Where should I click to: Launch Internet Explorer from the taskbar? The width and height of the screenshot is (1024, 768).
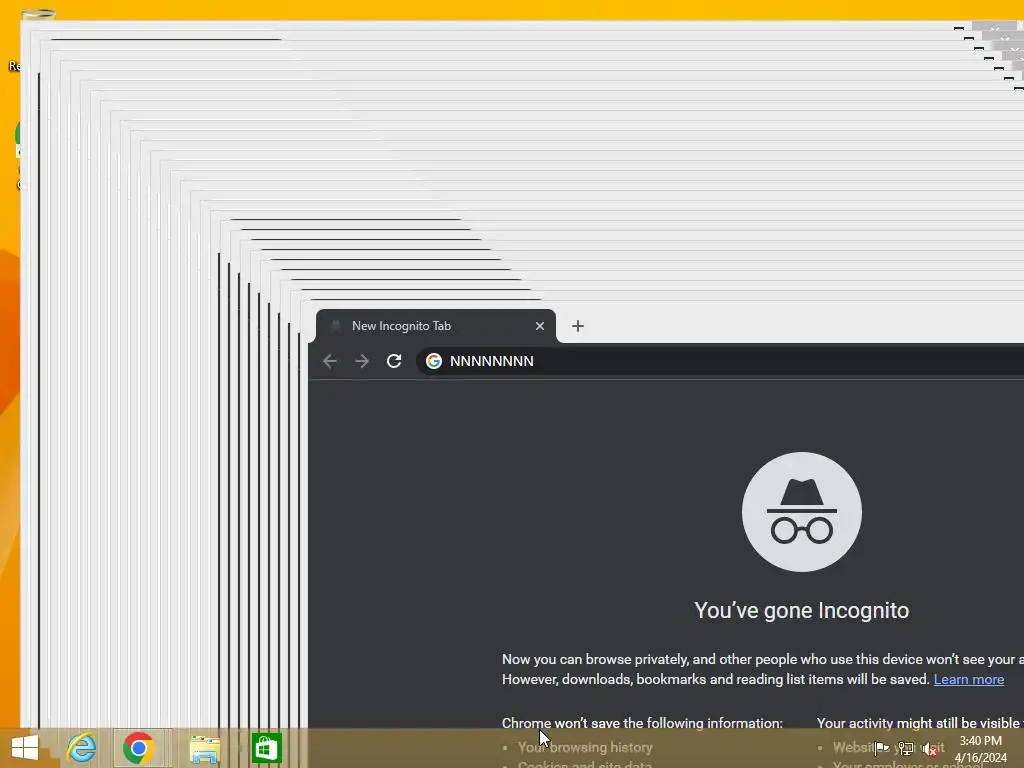82,748
